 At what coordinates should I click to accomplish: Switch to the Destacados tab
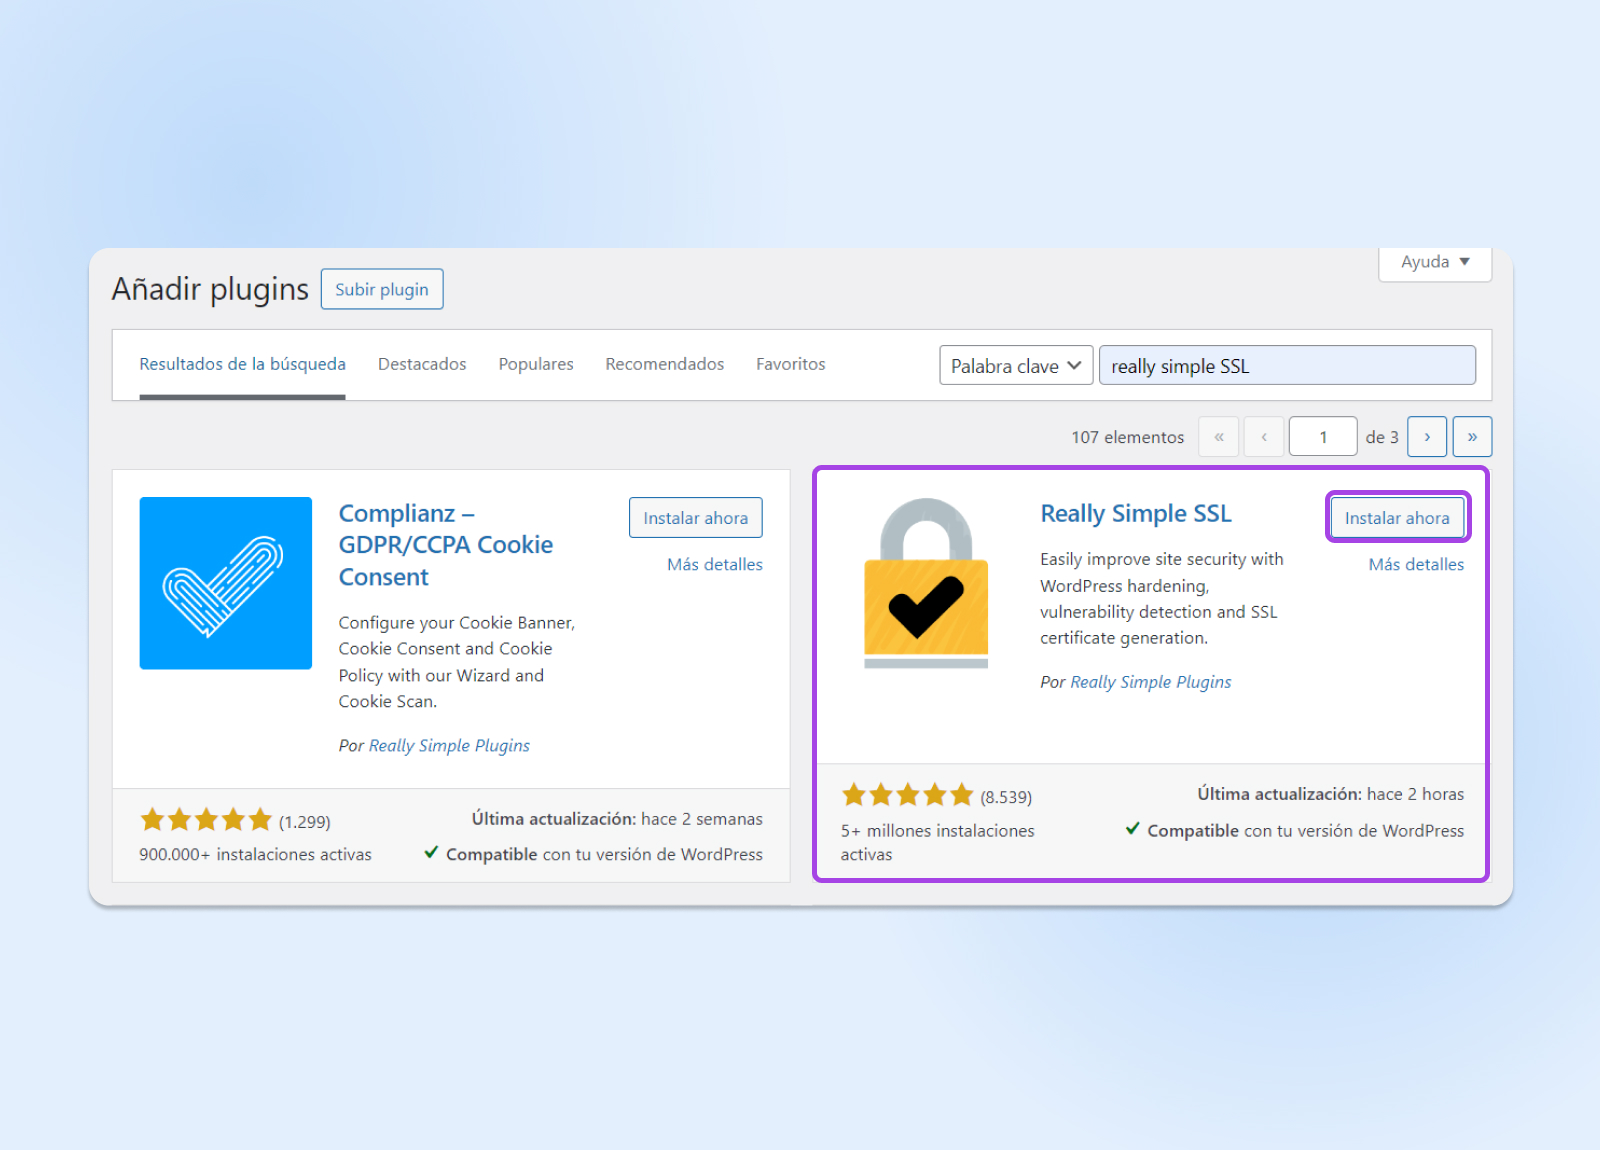coord(421,364)
